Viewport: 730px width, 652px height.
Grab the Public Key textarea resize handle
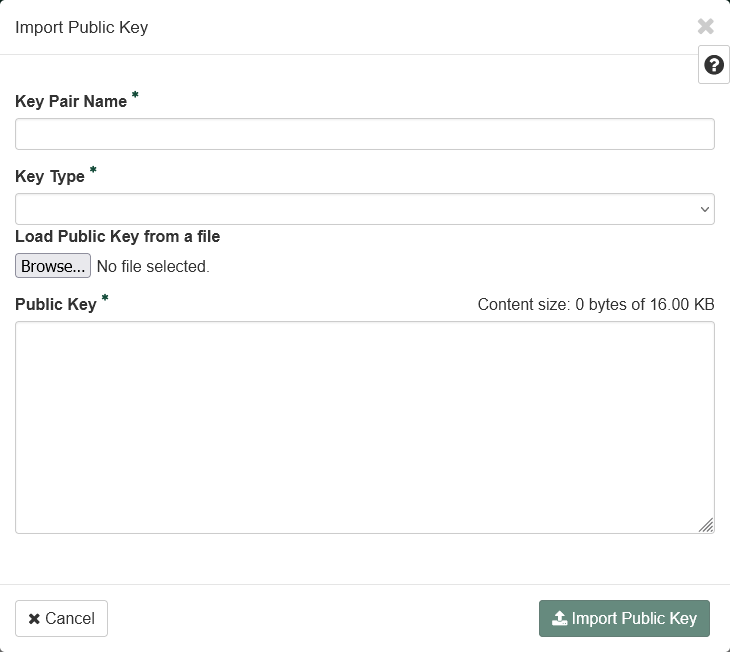click(x=706, y=525)
